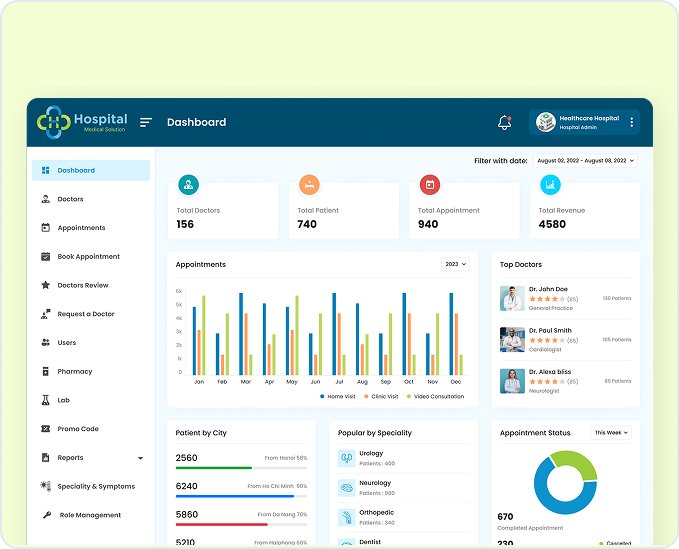This screenshot has height=549, width=679.
Task: Click the Total Doctors teal icon
Action: [x=188, y=185]
